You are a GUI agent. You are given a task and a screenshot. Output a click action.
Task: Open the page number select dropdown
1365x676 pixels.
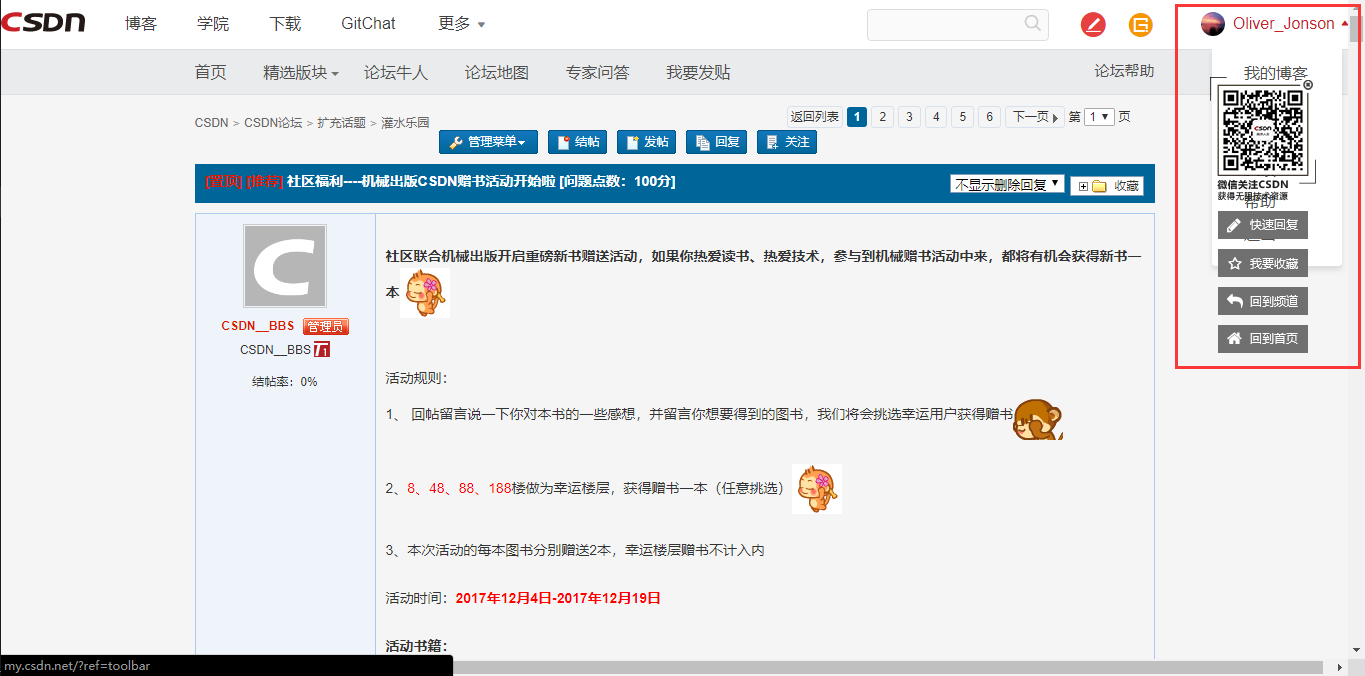[1100, 117]
